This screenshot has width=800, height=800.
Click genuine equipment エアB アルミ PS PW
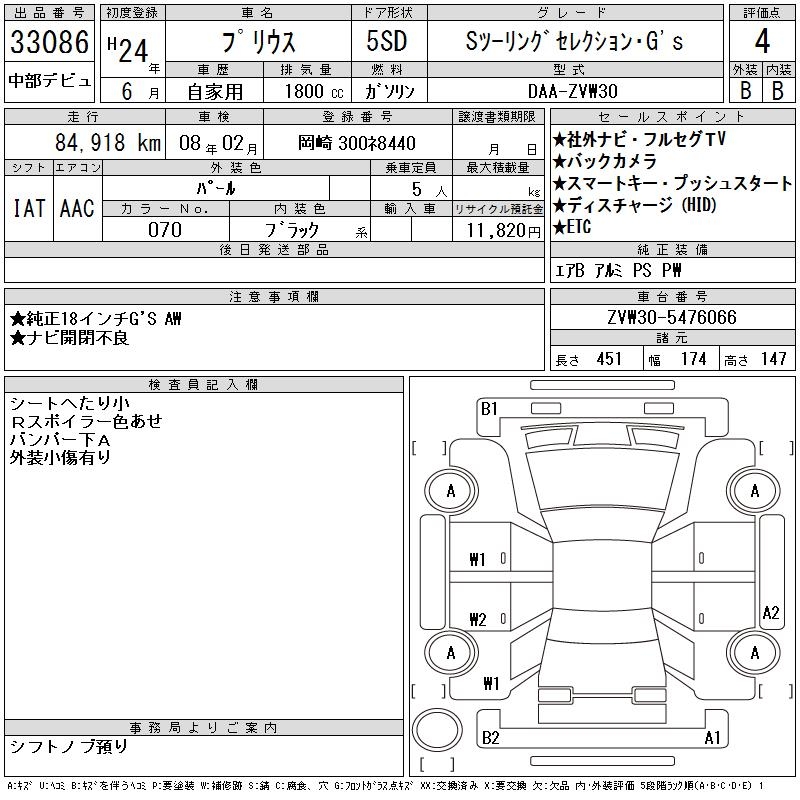pos(618,270)
